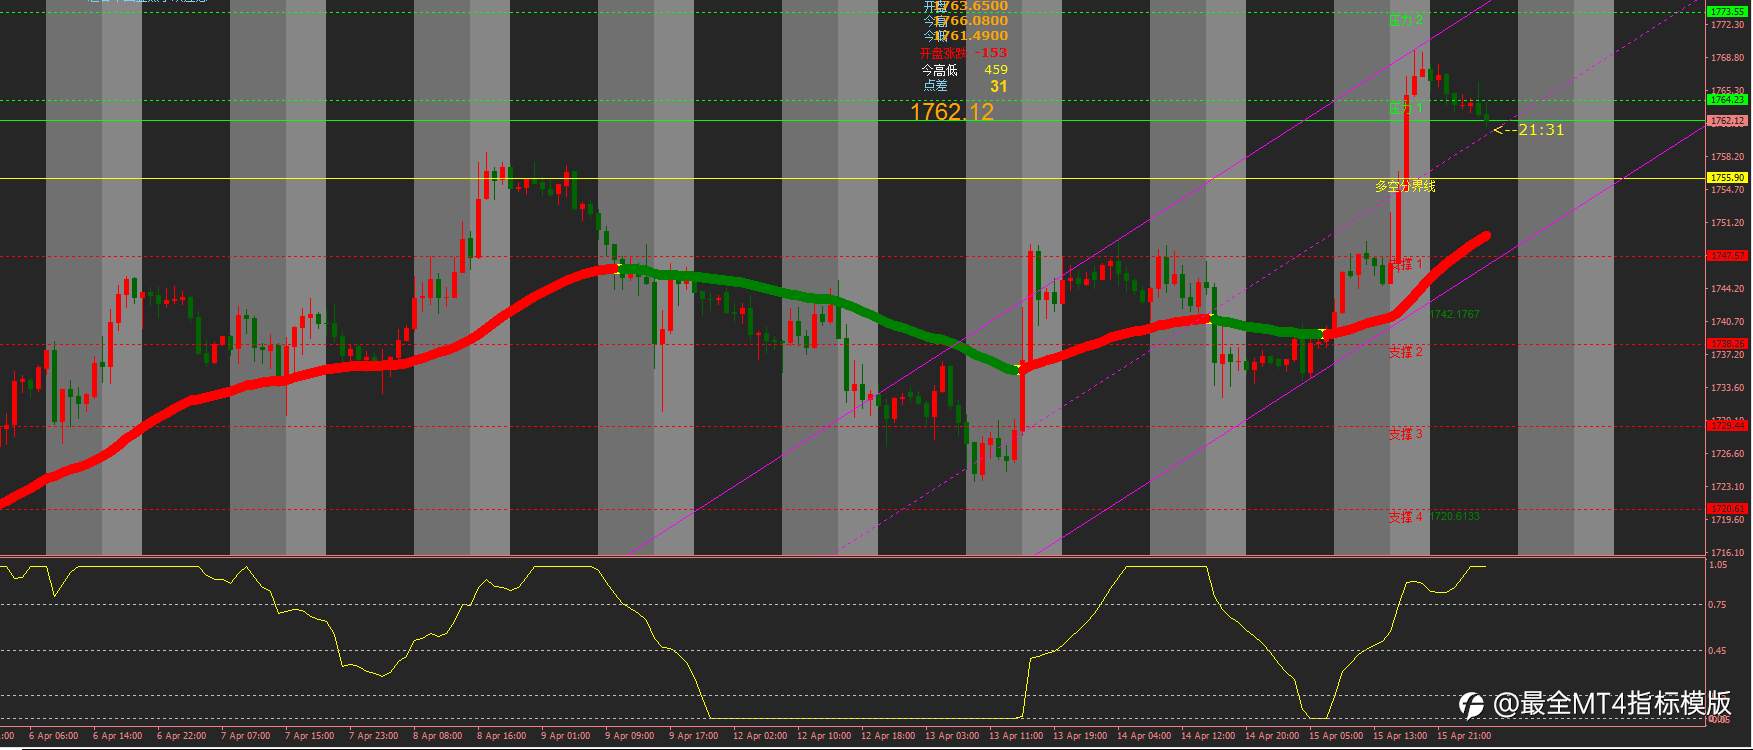Click the 13 Apr 03:00 time label
The width and height of the screenshot is (1753, 750).
pos(953,736)
